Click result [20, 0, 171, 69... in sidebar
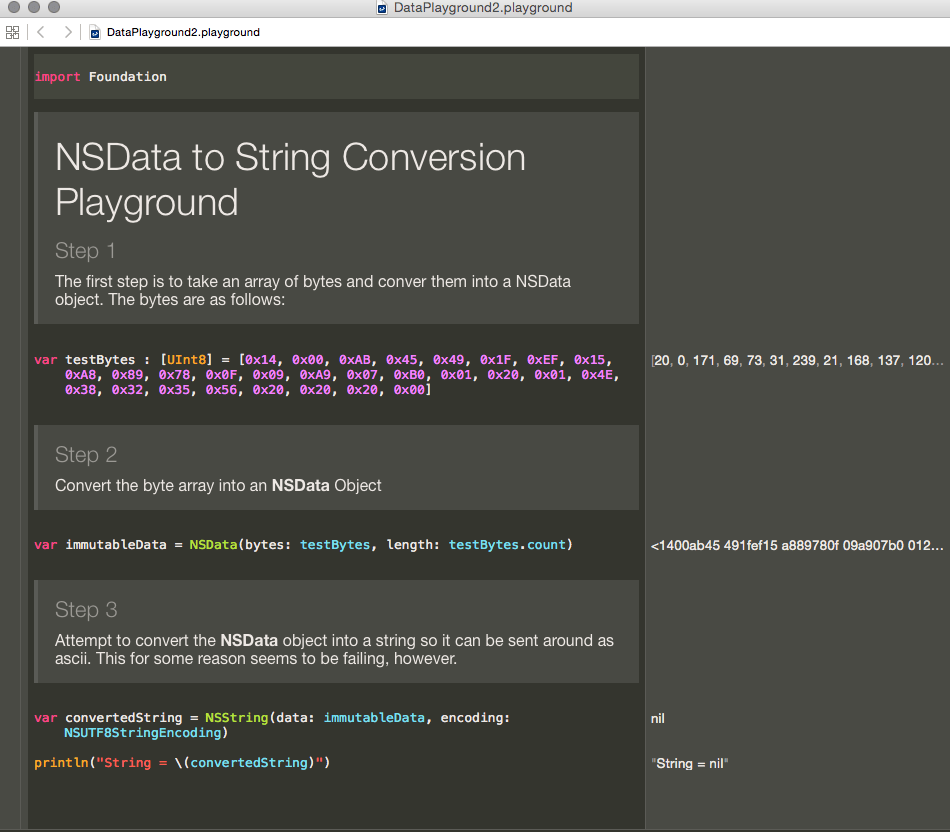The image size is (950, 832). coord(797,361)
